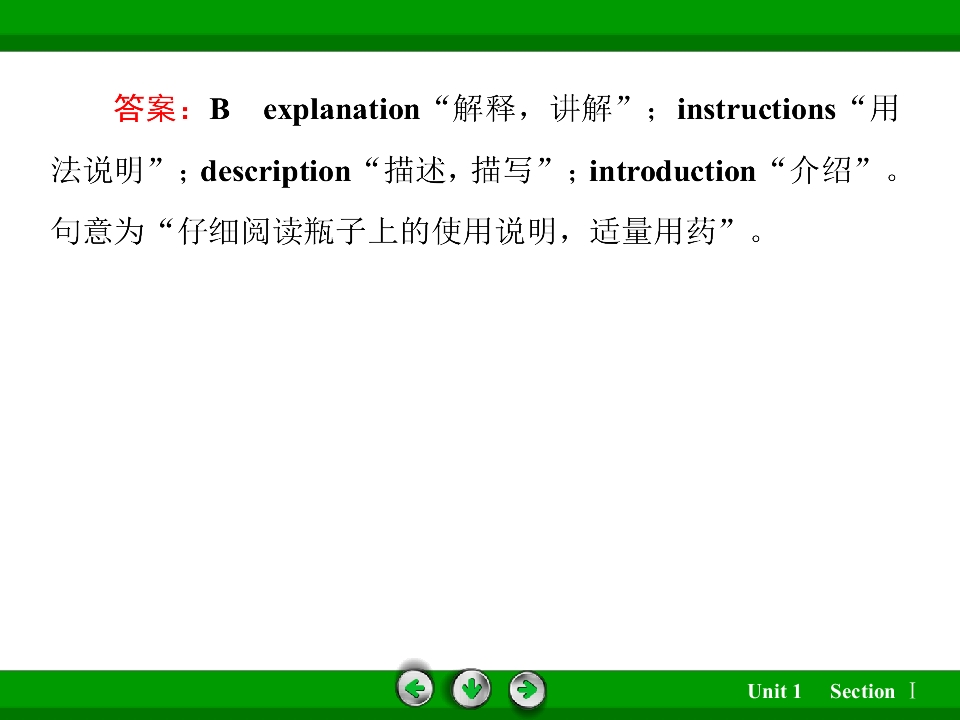Screen dimensions: 960x720
Task: Click the bold word description
Action: (x=276, y=172)
